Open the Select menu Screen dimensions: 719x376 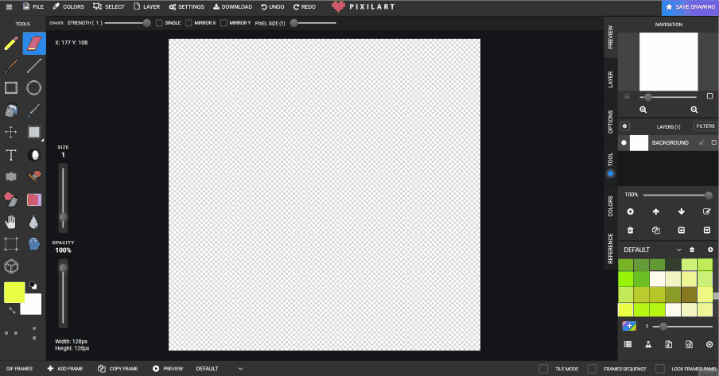click(x=109, y=7)
